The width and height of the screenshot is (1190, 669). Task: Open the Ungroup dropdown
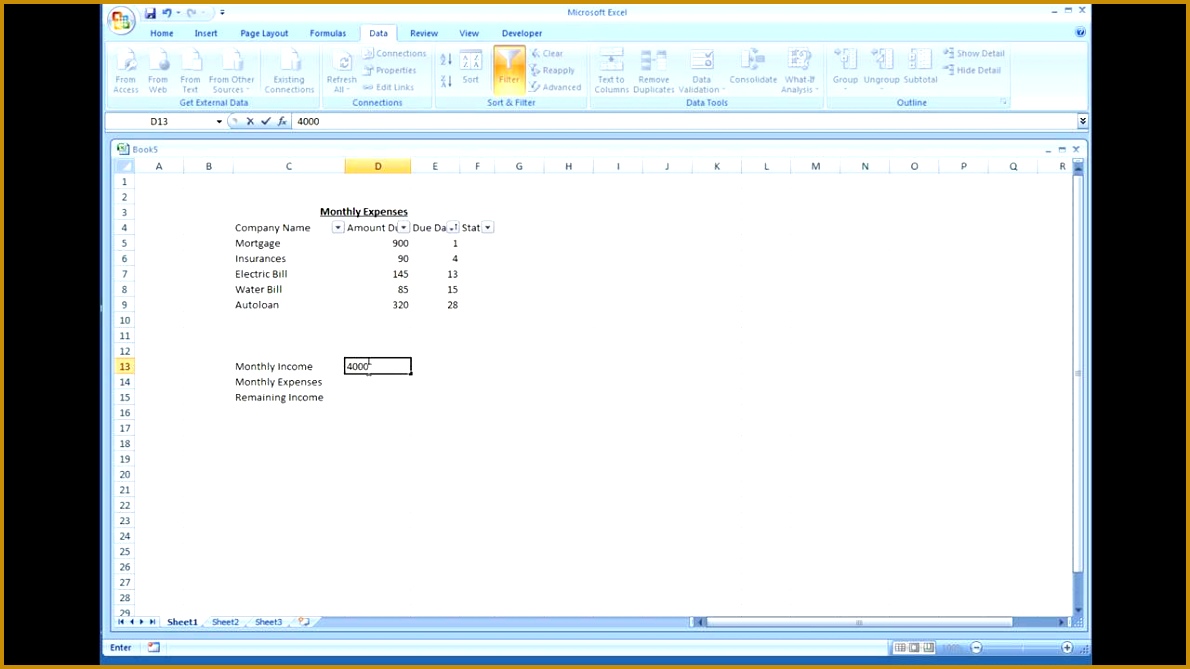pyautogui.click(x=881, y=69)
